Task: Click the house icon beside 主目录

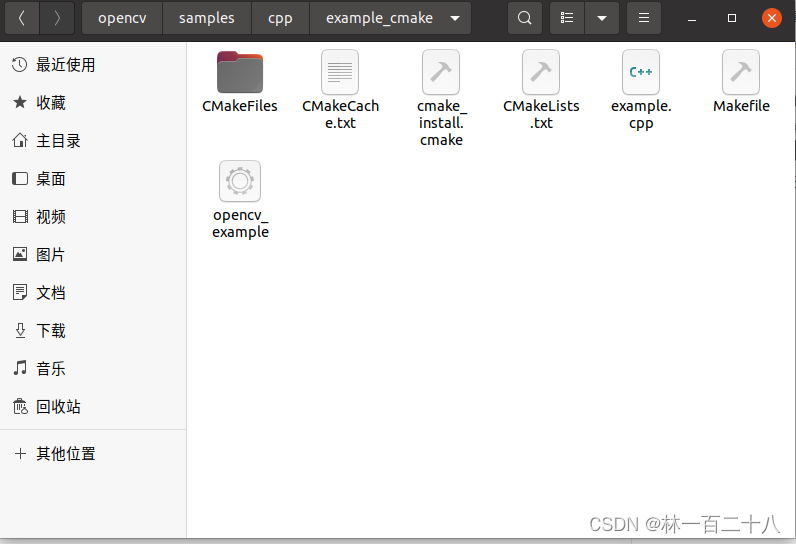Action: 20,141
